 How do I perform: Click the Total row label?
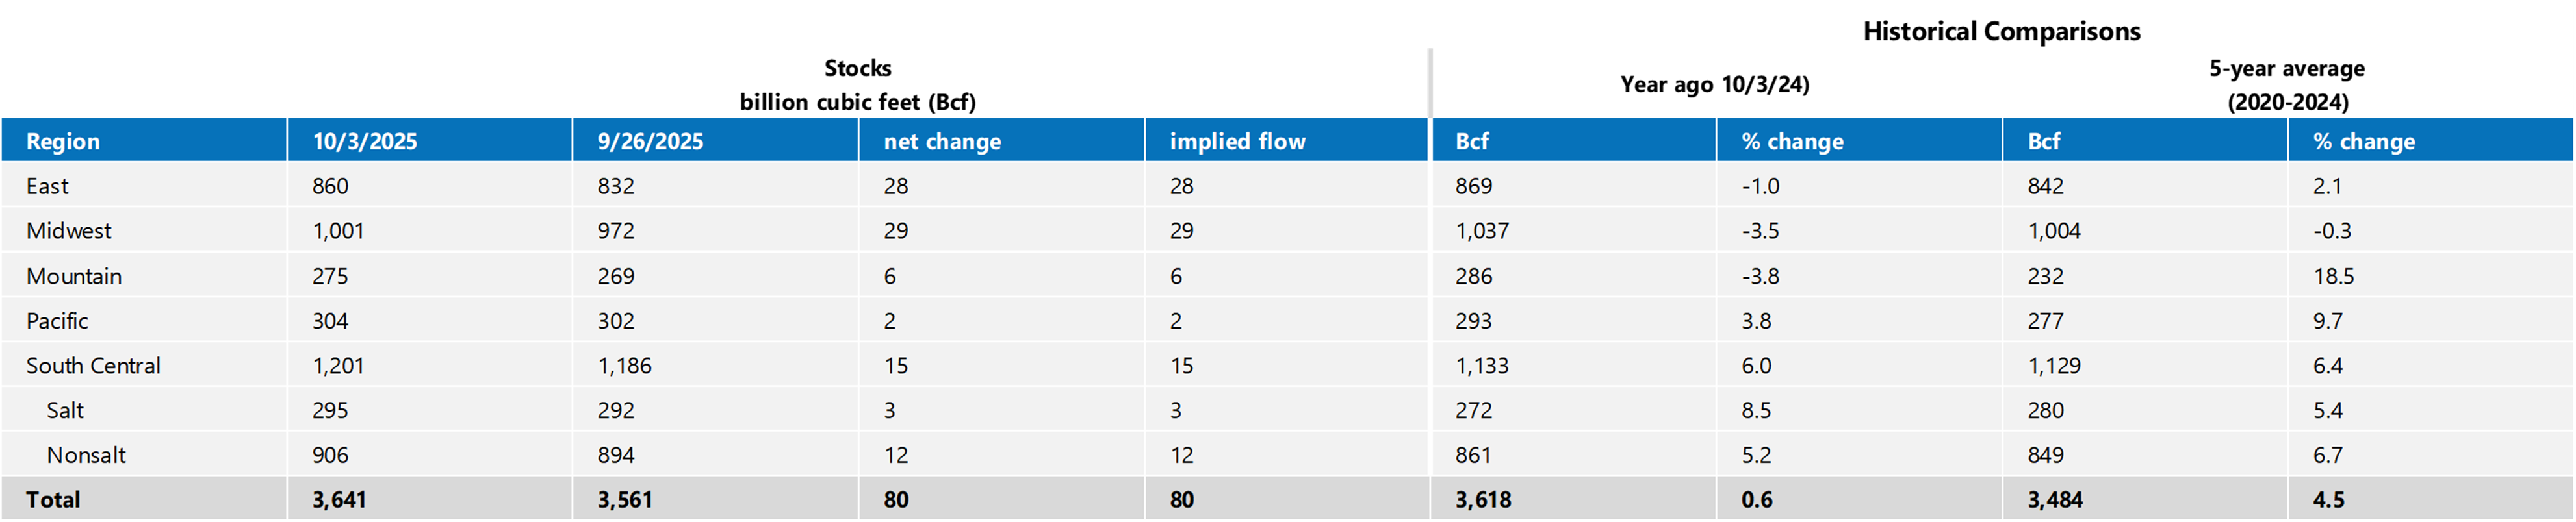point(53,500)
